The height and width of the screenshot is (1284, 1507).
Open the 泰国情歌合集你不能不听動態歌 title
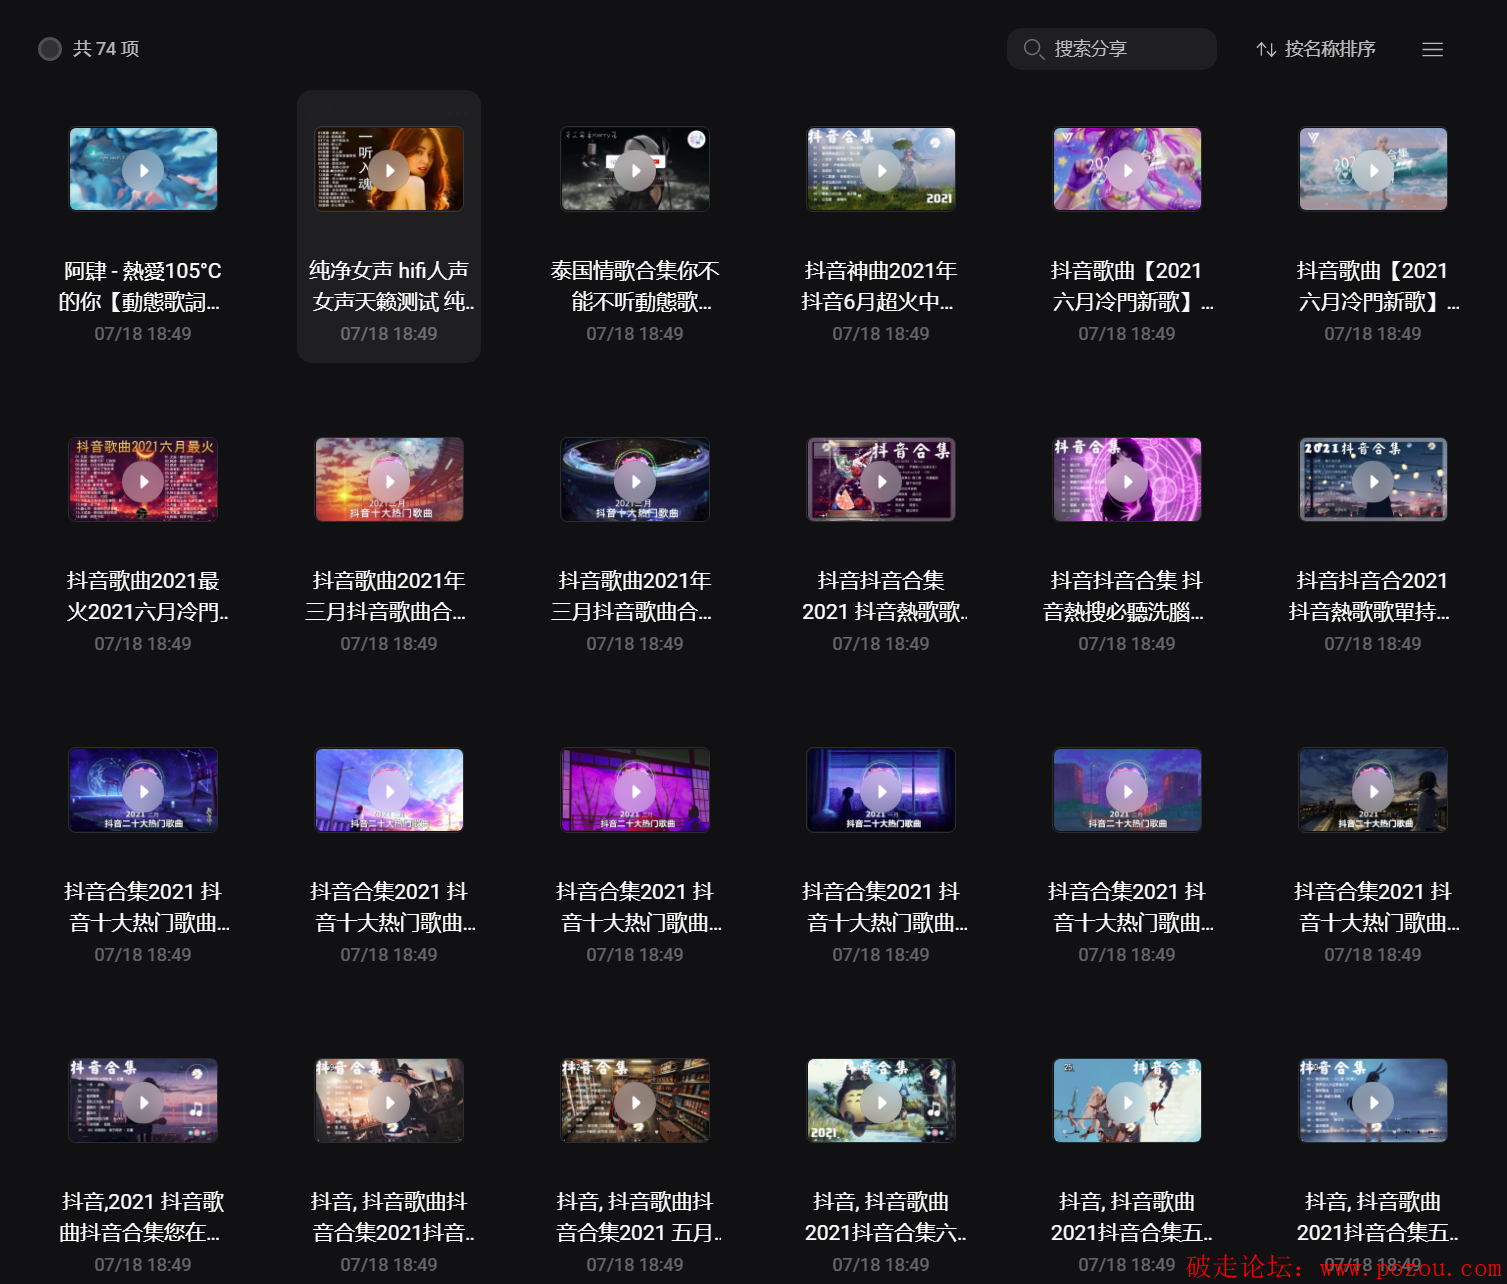tap(635, 286)
